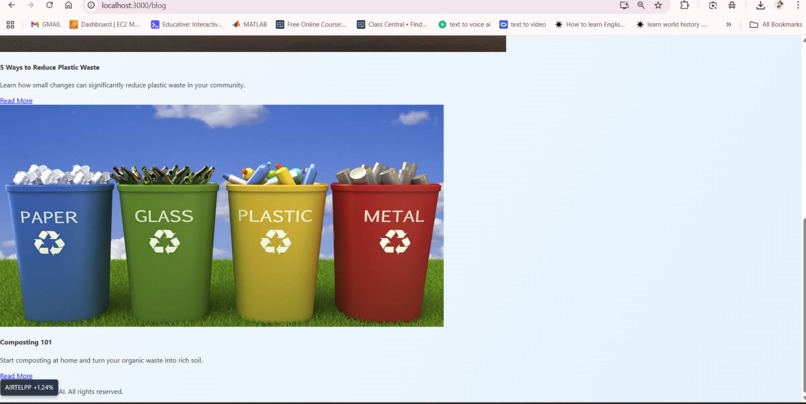Bookmark this page with the star icon
This screenshot has width=806, height=404.
coord(658,5)
